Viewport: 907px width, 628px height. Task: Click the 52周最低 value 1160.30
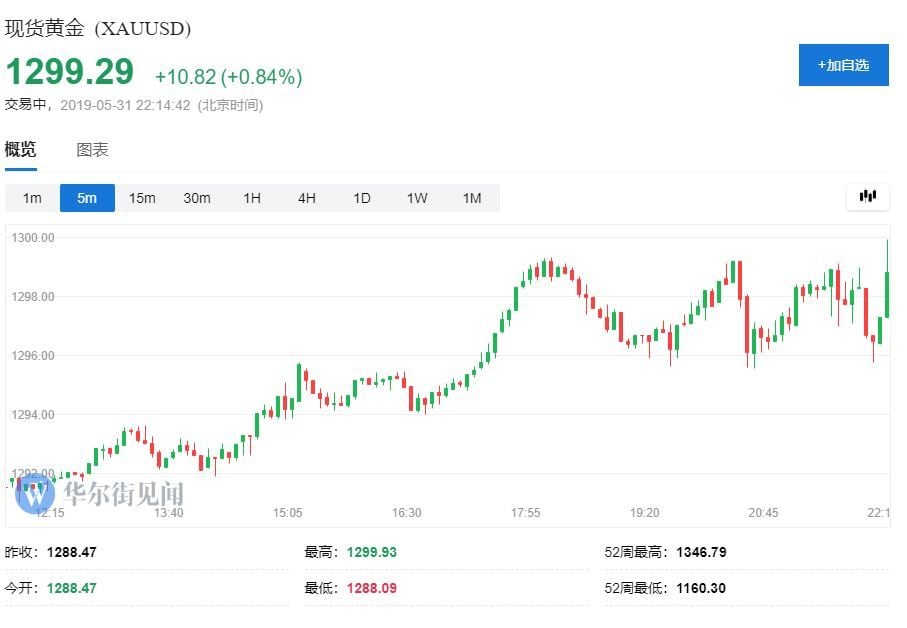point(701,588)
